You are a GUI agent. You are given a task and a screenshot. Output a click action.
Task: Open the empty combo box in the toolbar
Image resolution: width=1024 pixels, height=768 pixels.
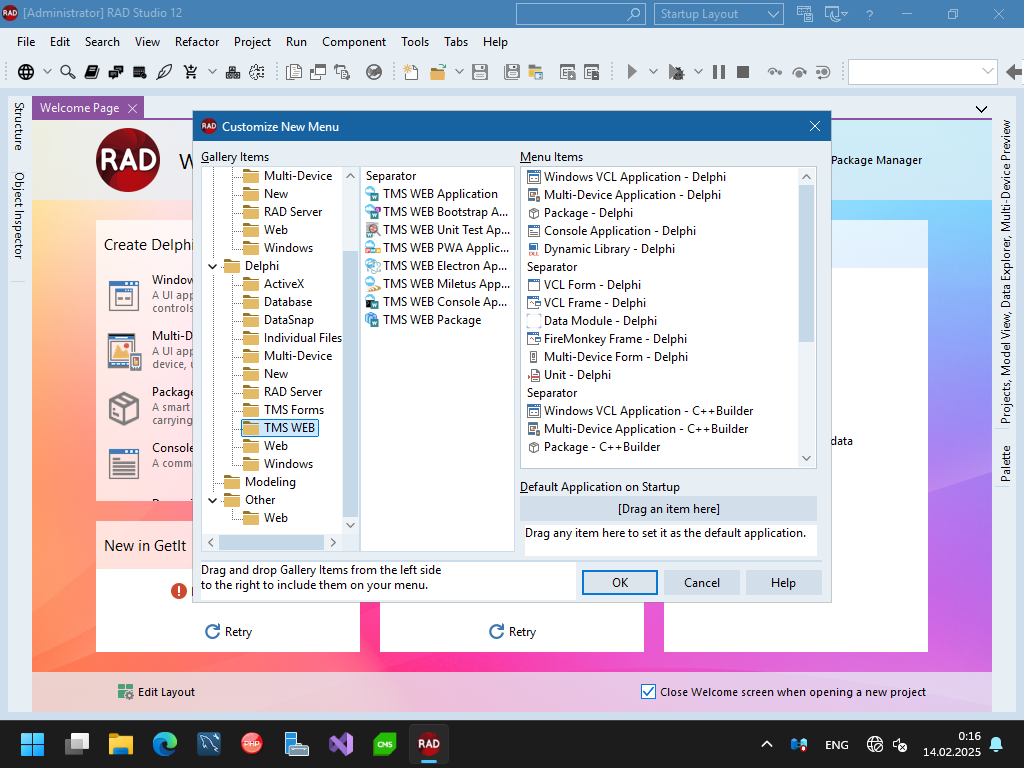pyautogui.click(x=922, y=72)
